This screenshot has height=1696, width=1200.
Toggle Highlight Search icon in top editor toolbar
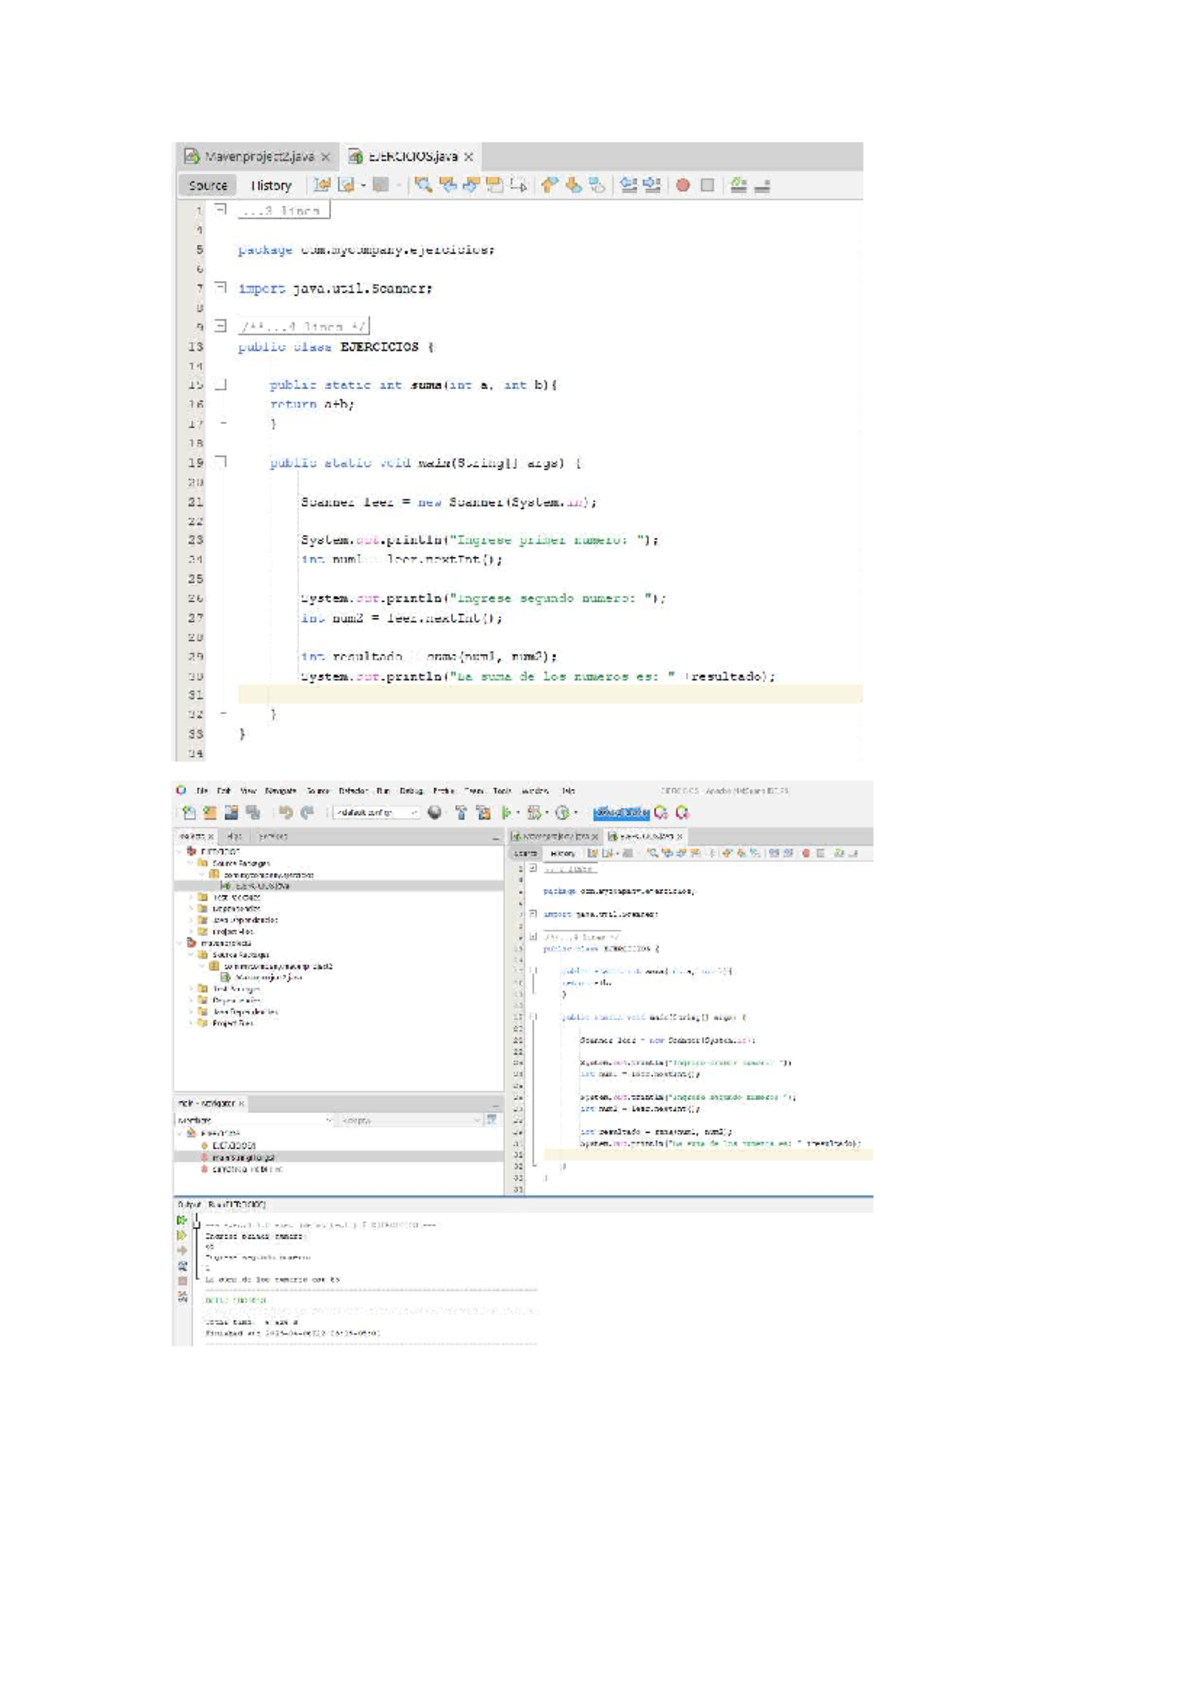[494, 185]
